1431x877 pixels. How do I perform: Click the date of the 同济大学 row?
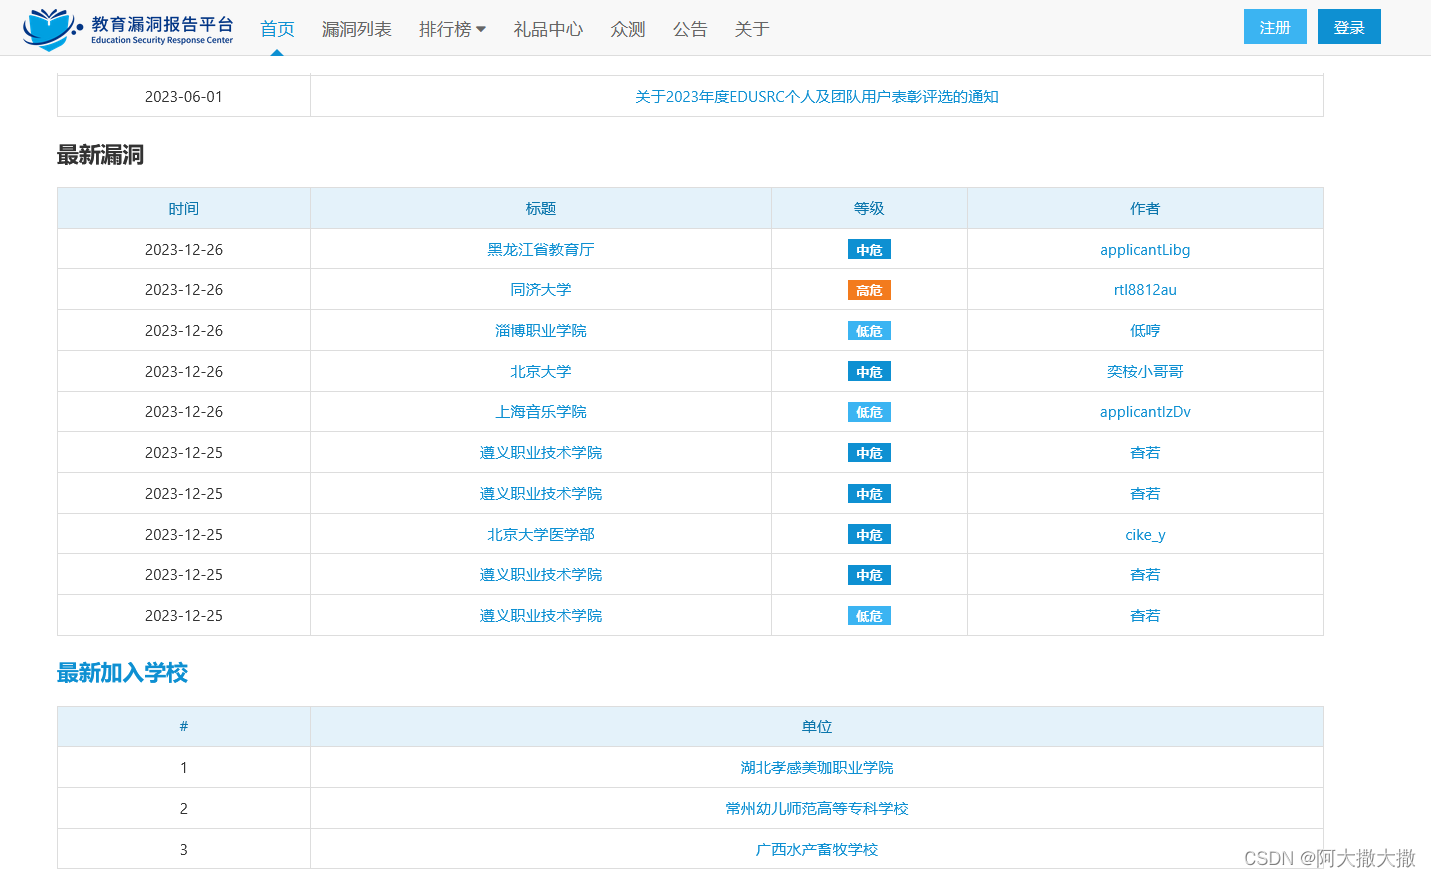point(184,290)
